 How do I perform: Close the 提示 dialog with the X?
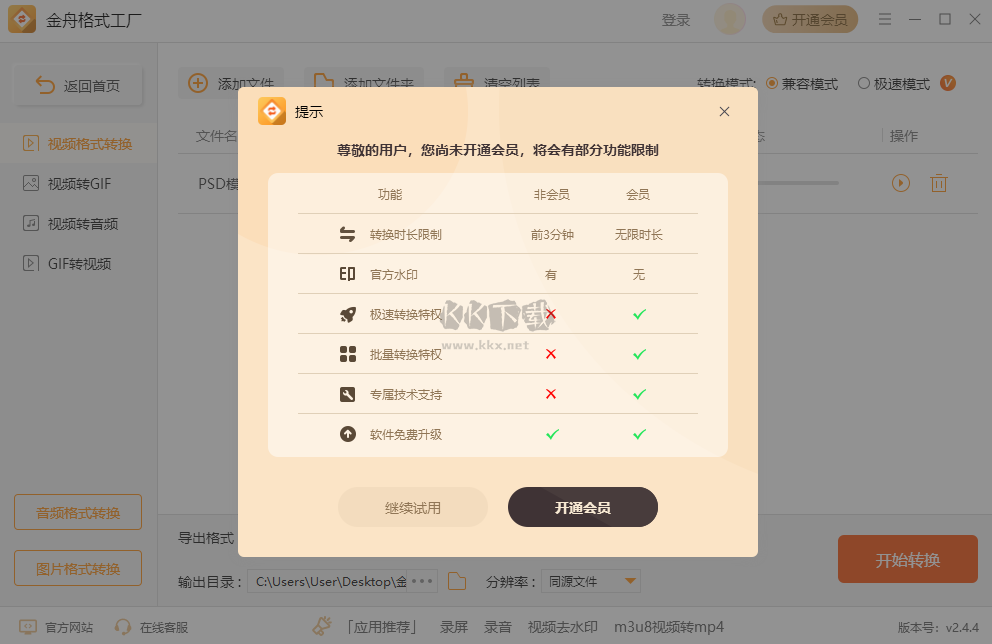pyautogui.click(x=724, y=112)
